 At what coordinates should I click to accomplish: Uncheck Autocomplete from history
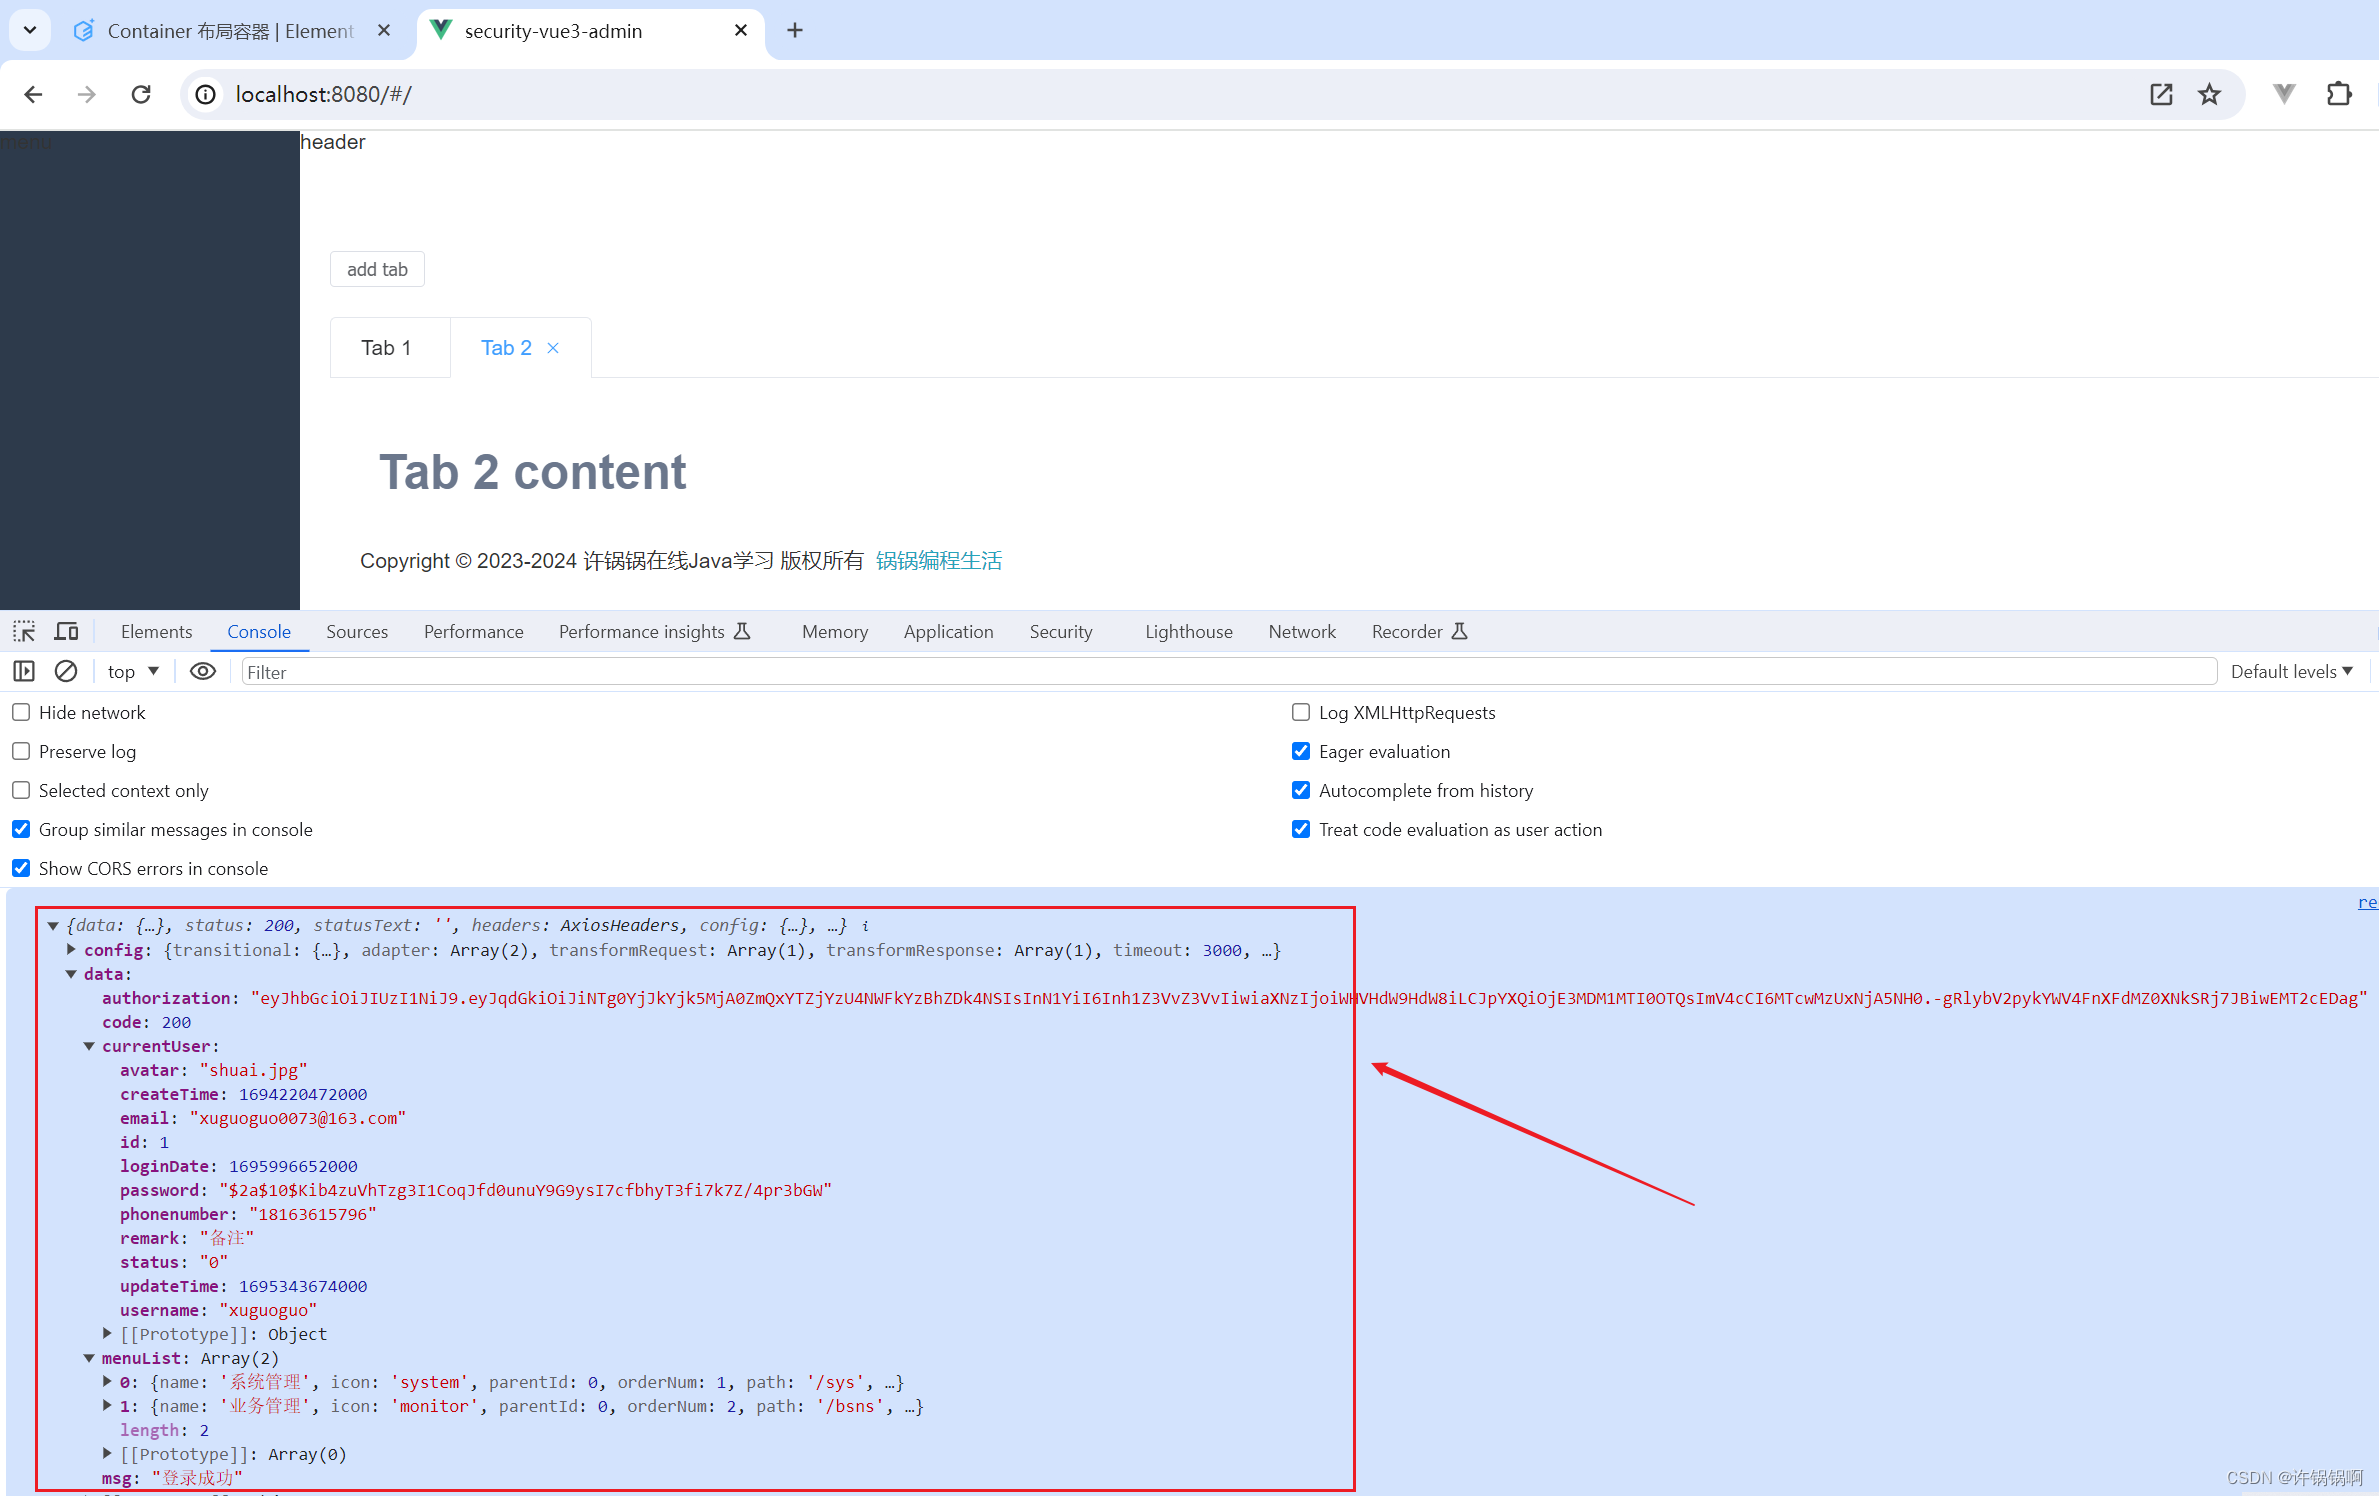pos(1301,790)
